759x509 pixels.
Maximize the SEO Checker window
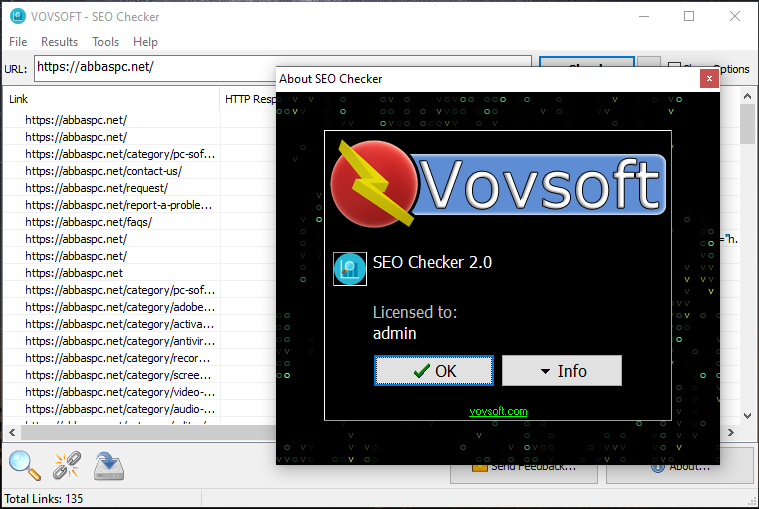pyautogui.click(x=689, y=16)
